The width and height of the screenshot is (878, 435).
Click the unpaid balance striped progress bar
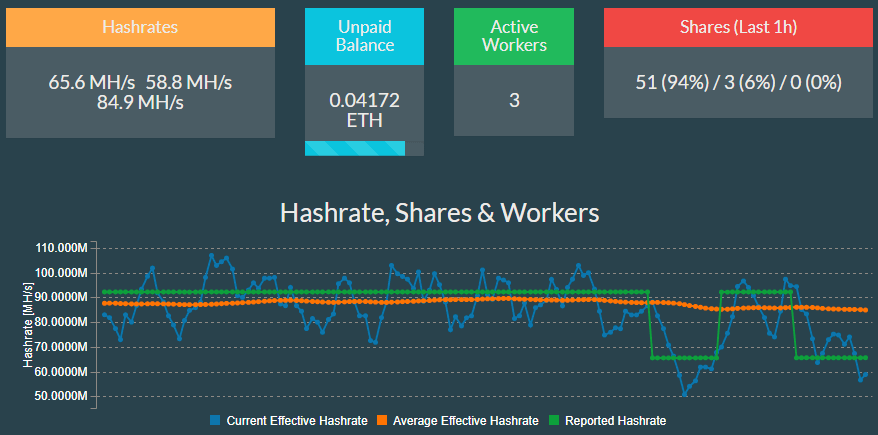(x=354, y=149)
